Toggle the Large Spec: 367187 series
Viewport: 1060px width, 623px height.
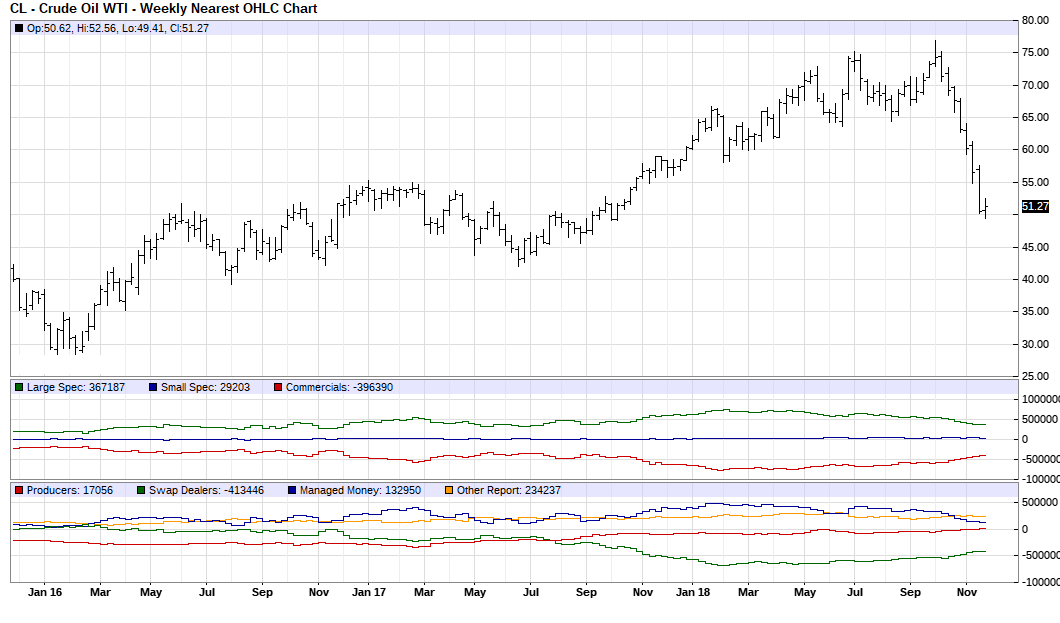(75, 387)
